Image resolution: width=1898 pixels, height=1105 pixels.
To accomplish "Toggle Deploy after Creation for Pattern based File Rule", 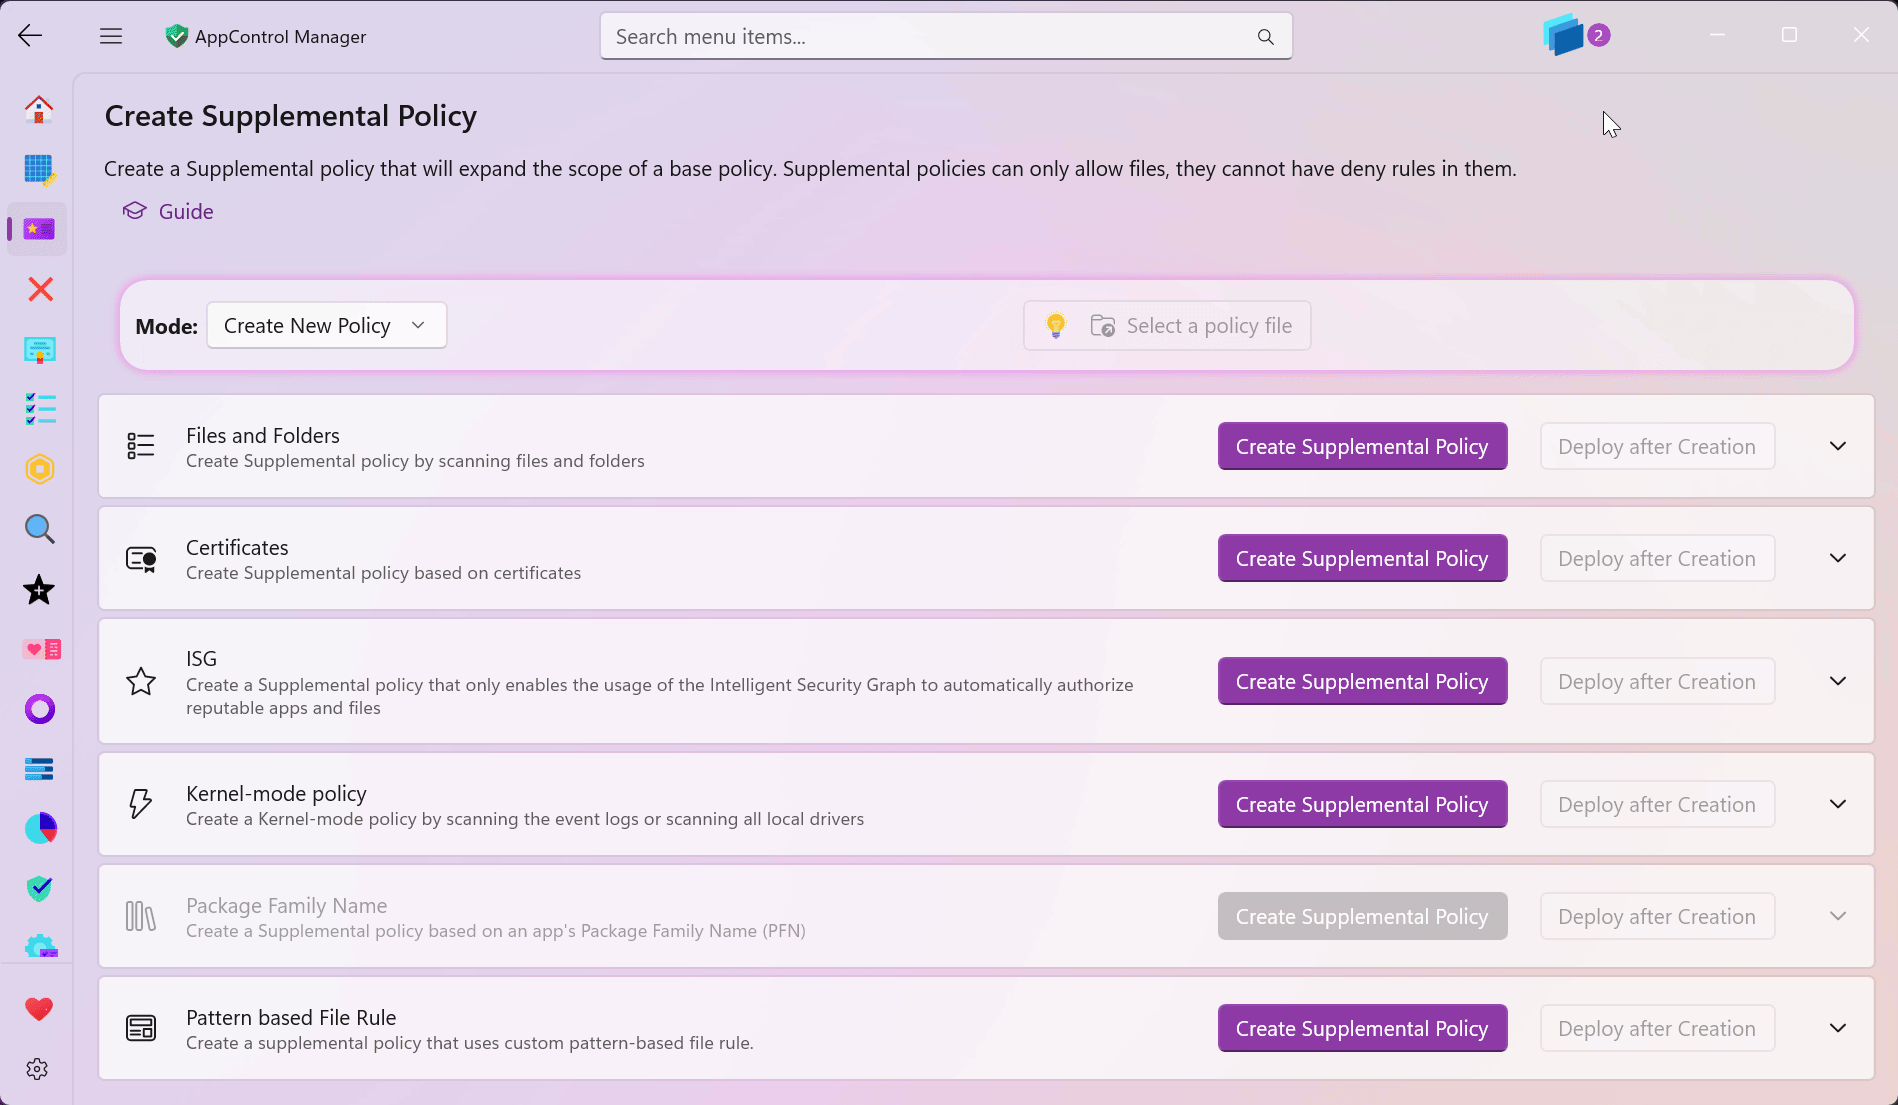I will [1657, 1028].
